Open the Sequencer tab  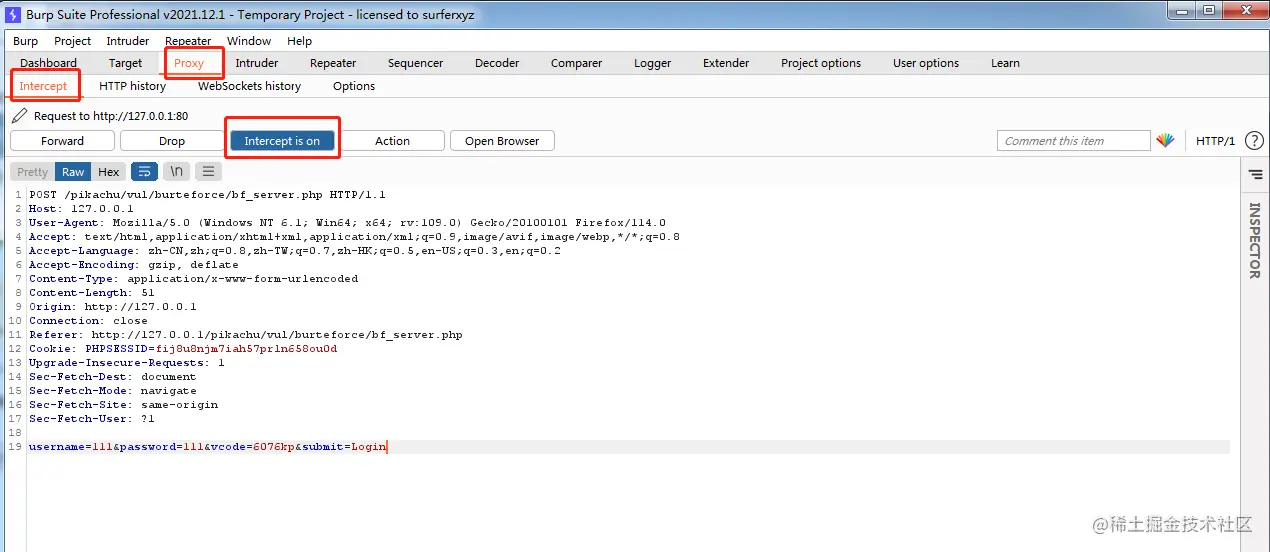tap(416, 63)
